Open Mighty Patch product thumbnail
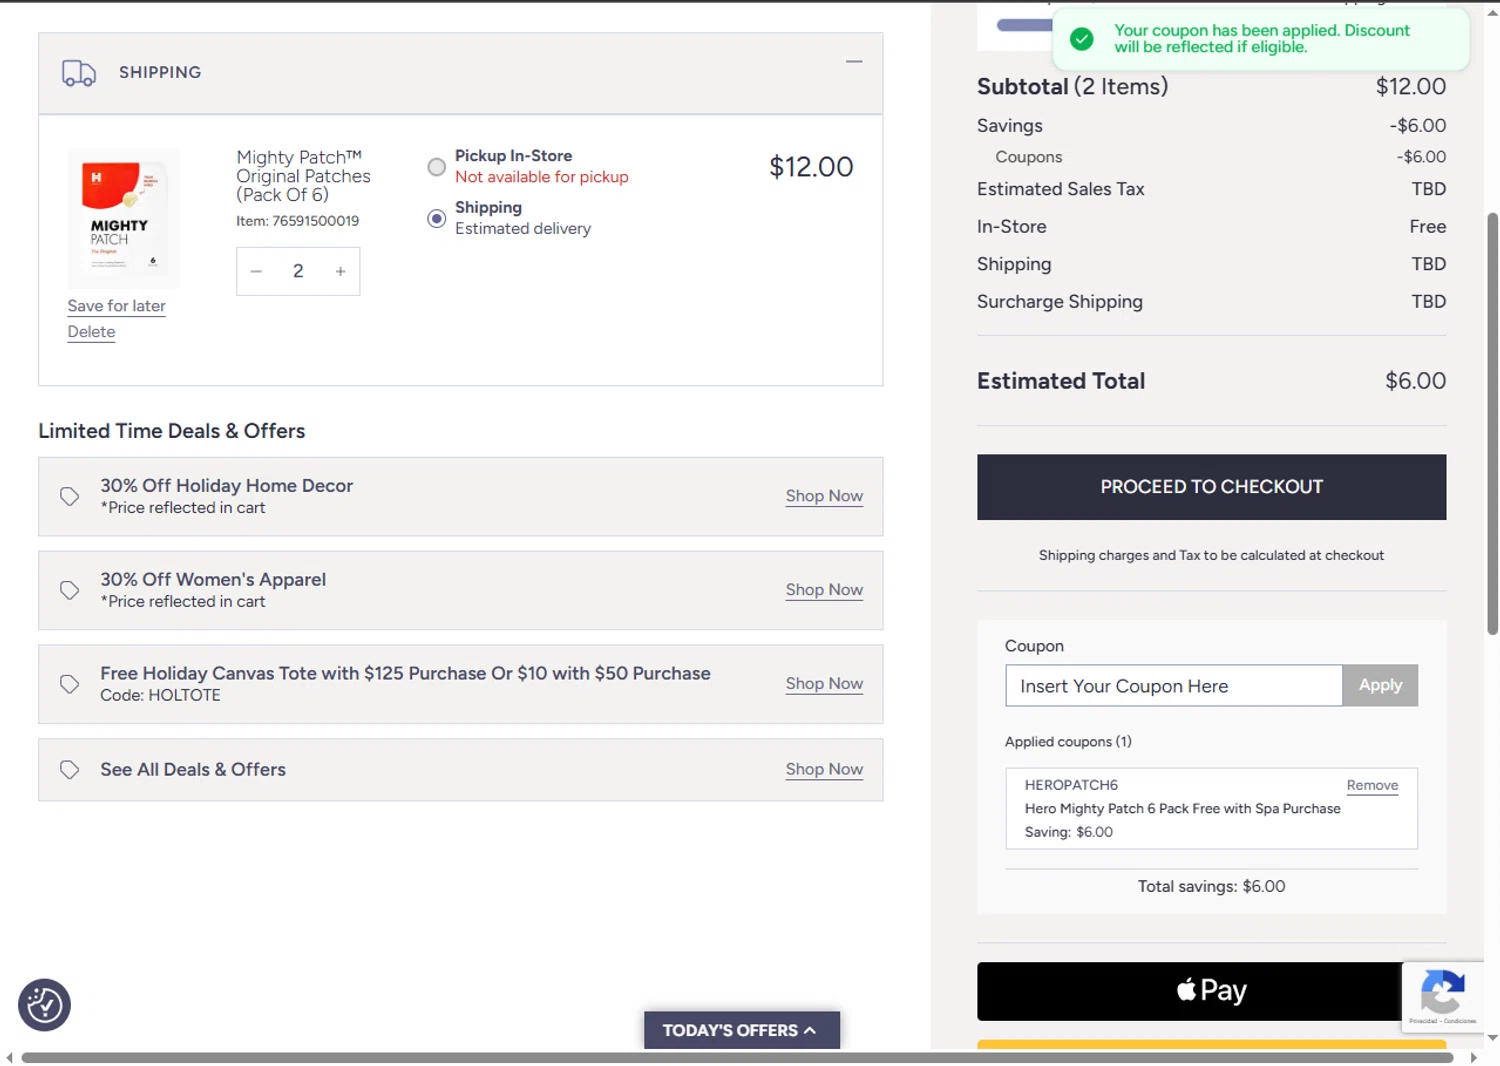1500x1066 pixels. 123,218
